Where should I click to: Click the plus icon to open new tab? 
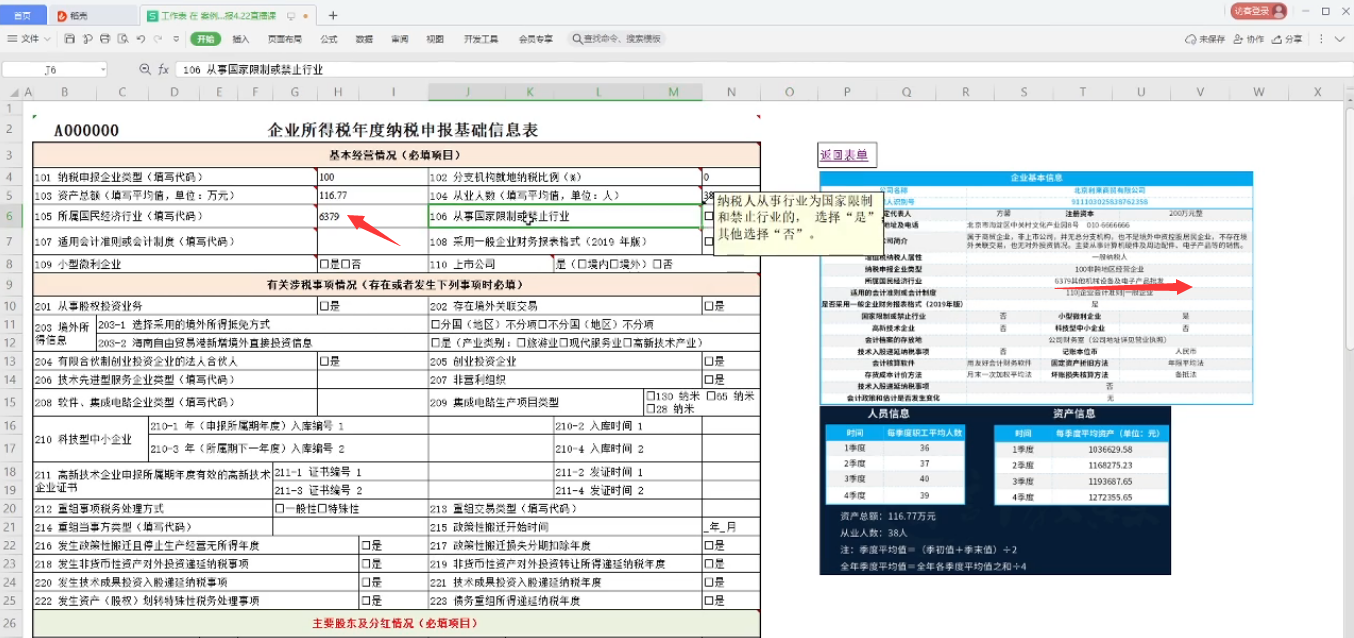coord(333,15)
